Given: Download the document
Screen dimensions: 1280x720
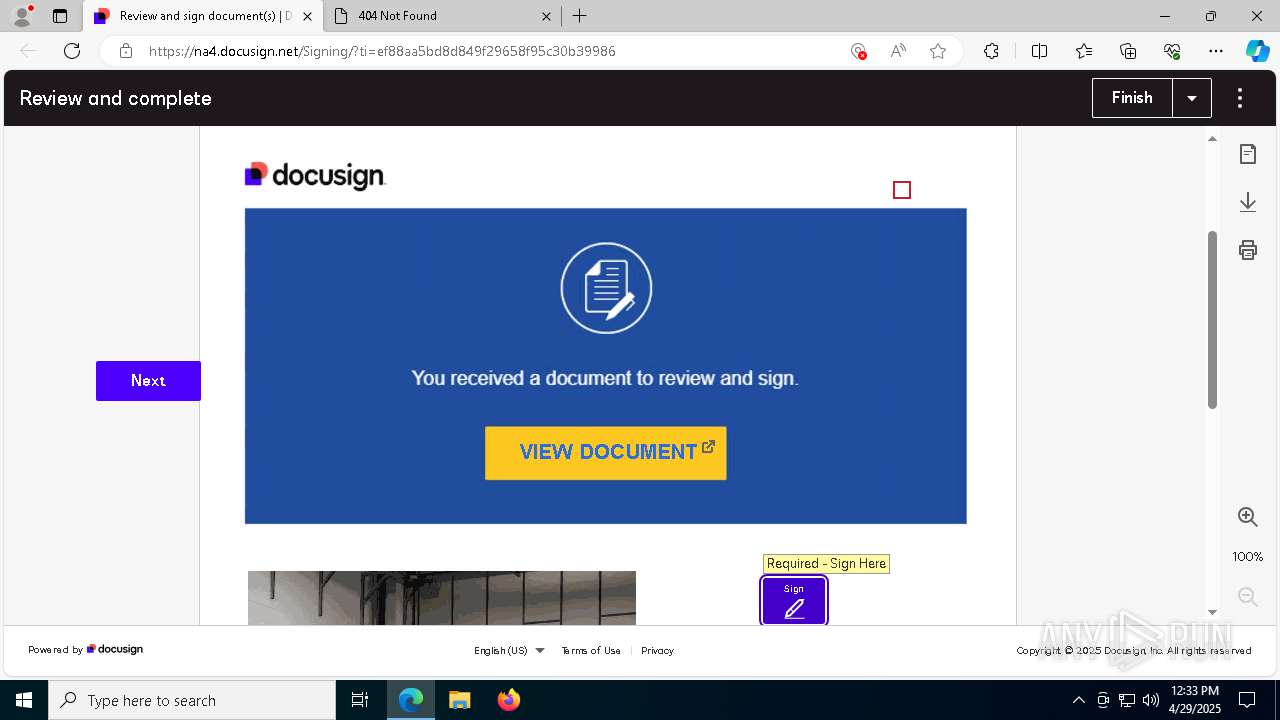Looking at the screenshot, I should tap(1248, 202).
